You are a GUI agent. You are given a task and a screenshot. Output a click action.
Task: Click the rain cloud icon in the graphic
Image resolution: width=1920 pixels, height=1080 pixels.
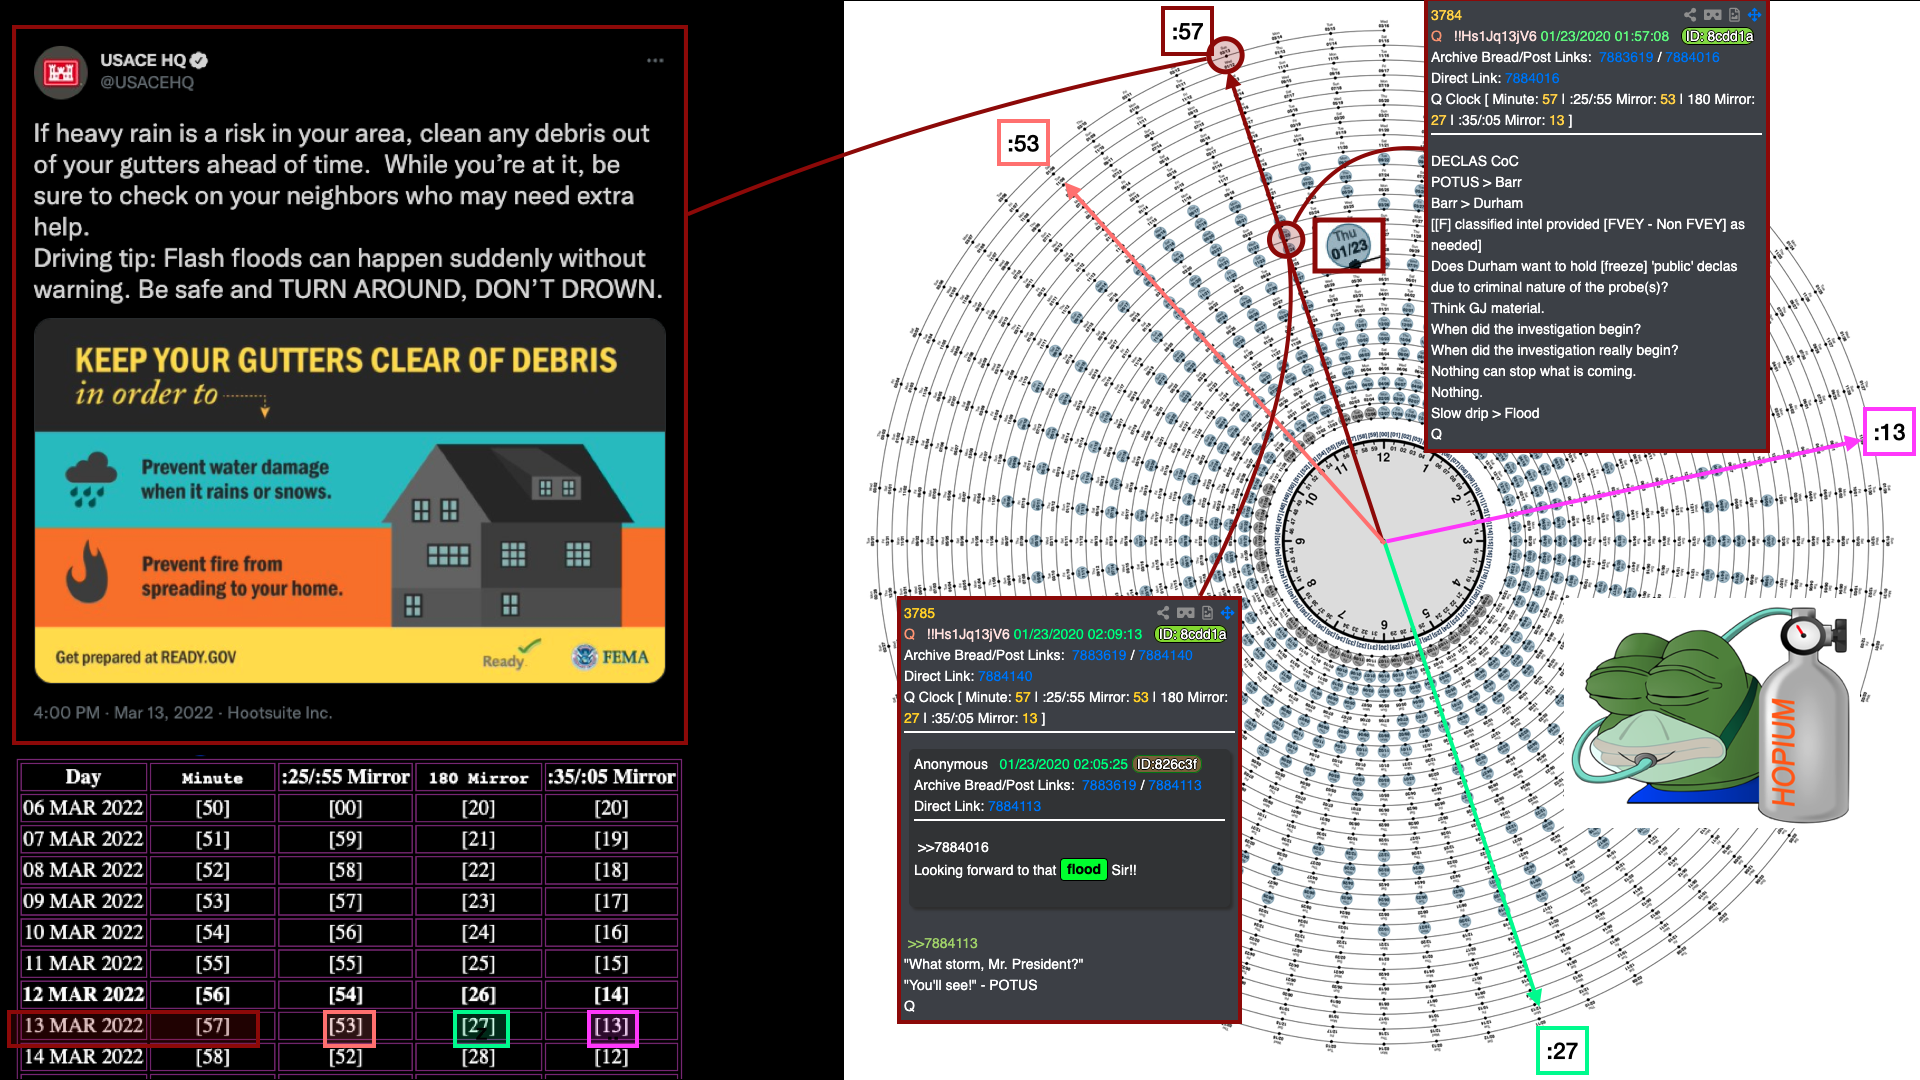(x=90, y=479)
